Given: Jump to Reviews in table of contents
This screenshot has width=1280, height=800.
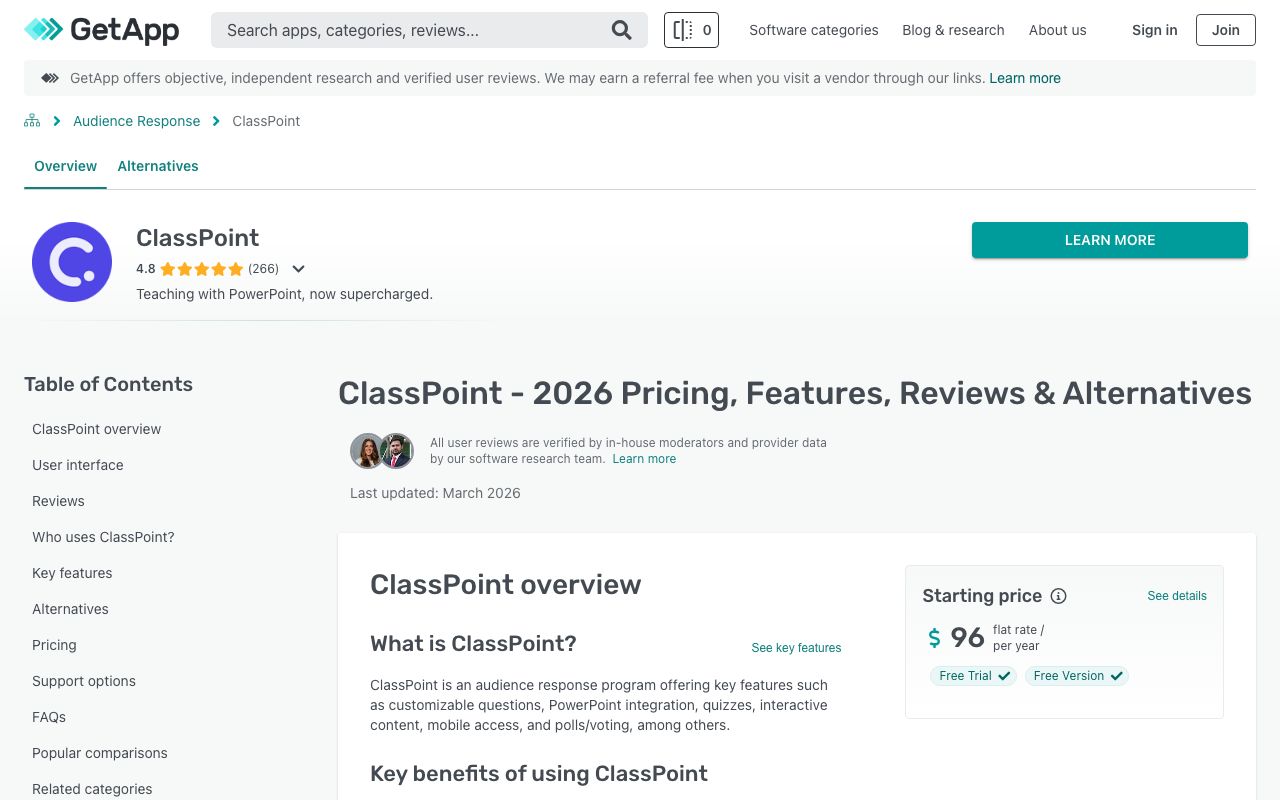Looking at the screenshot, I should coord(58,501).
